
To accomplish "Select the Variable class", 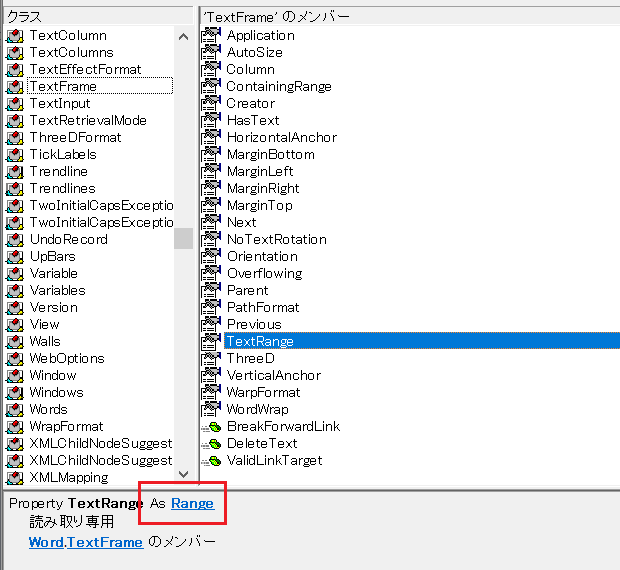I will [x=54, y=274].
